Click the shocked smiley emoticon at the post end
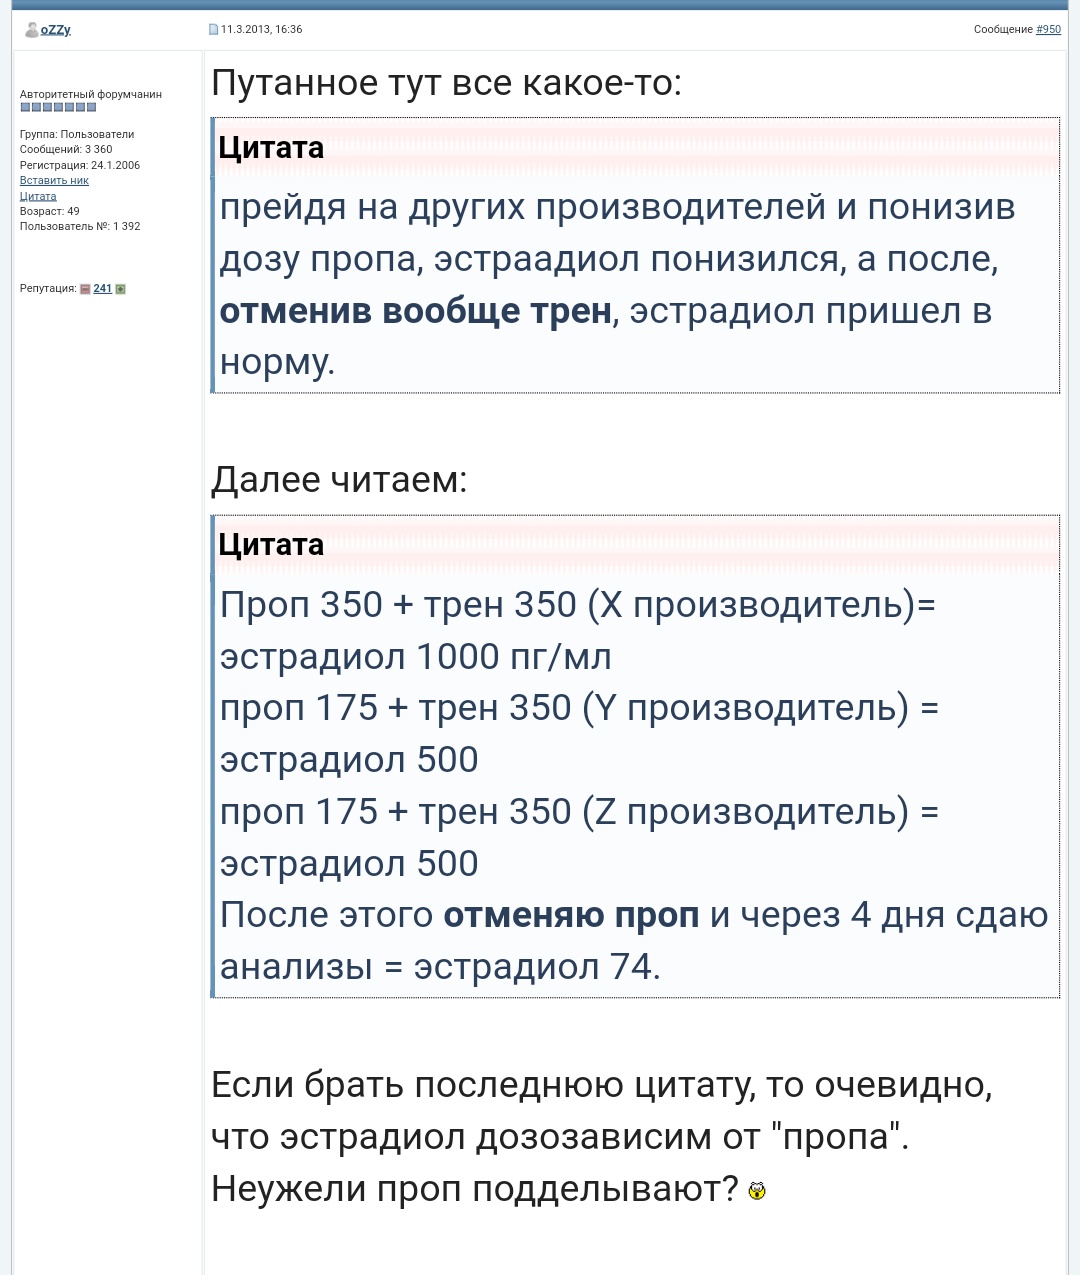Image resolution: width=1080 pixels, height=1275 pixels. 757,1190
